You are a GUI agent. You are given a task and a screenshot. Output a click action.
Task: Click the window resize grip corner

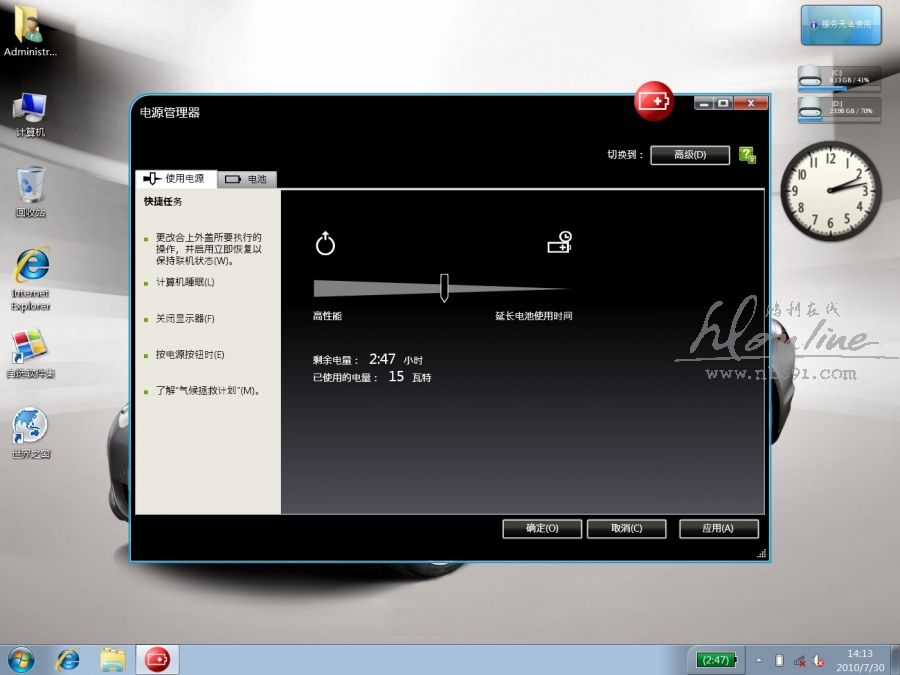click(x=762, y=553)
